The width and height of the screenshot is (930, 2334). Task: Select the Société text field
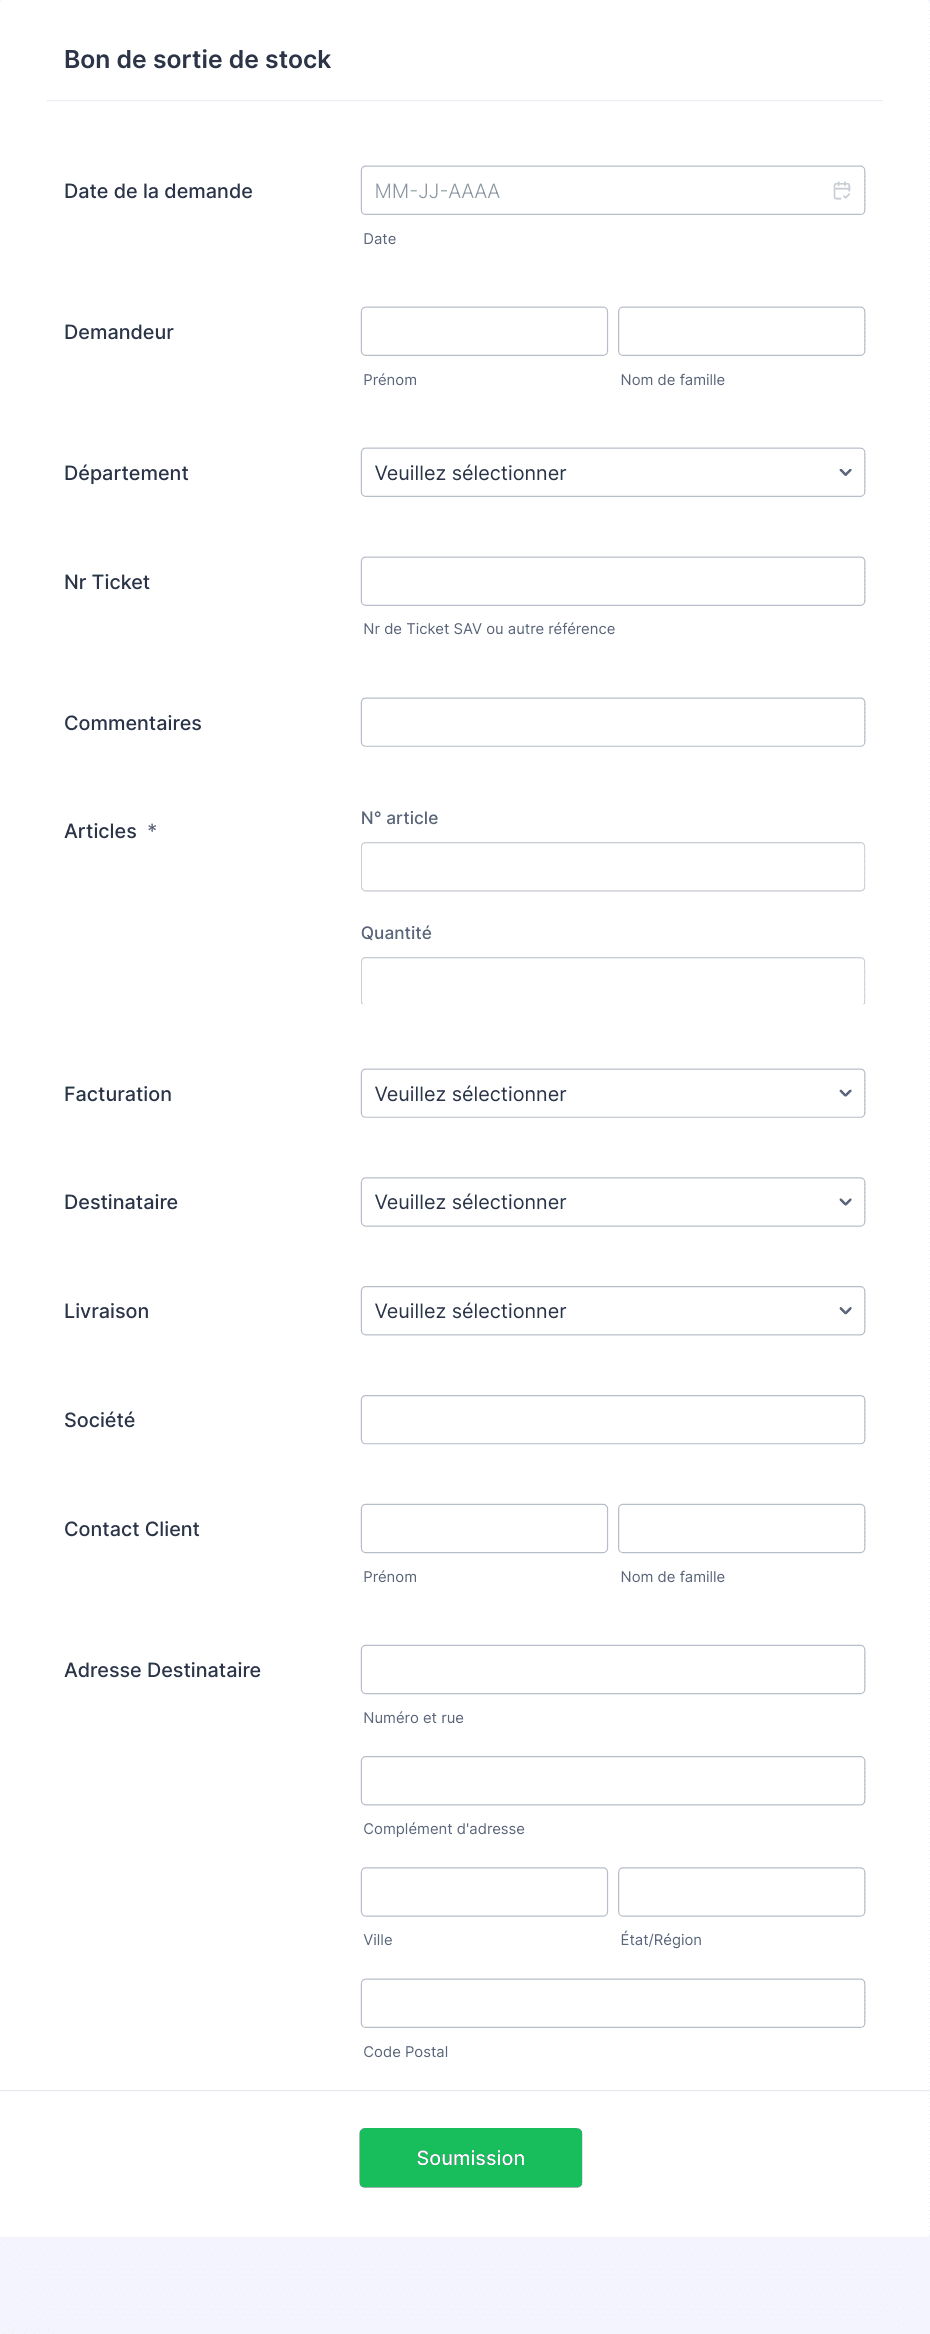tap(612, 1420)
